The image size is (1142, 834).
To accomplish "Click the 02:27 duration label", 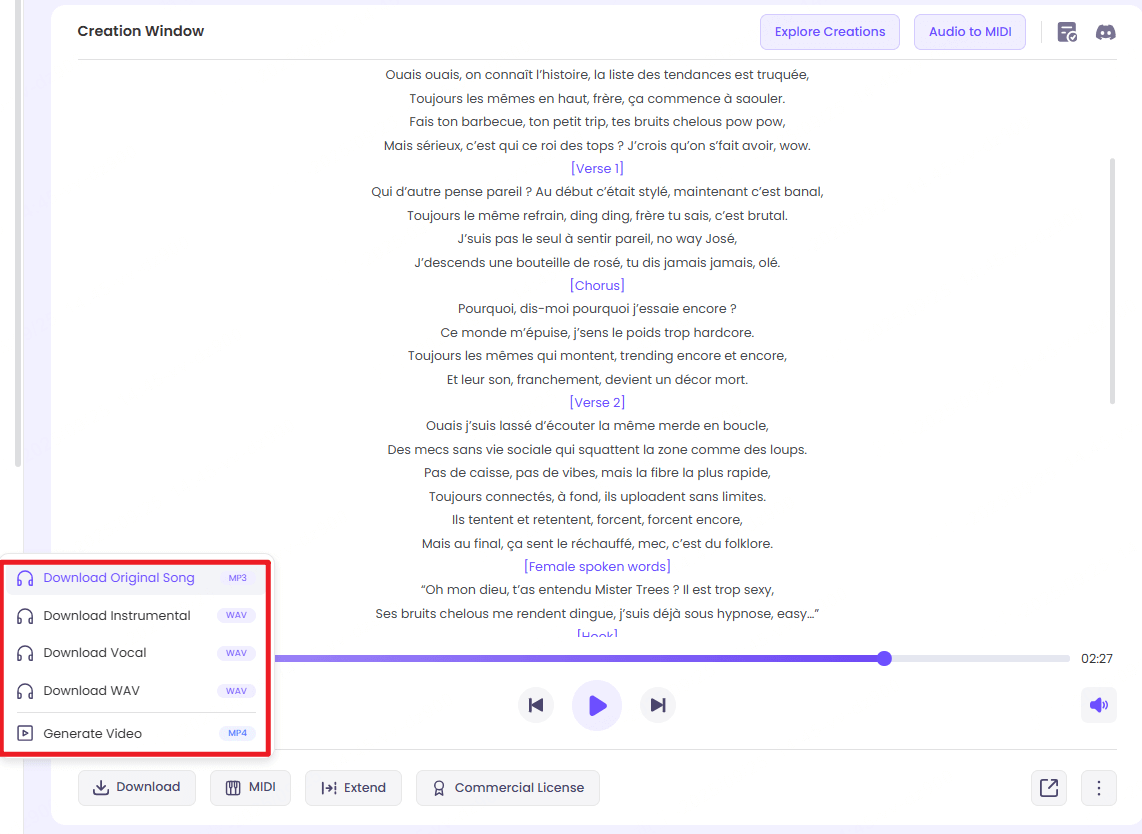I will [1096, 658].
